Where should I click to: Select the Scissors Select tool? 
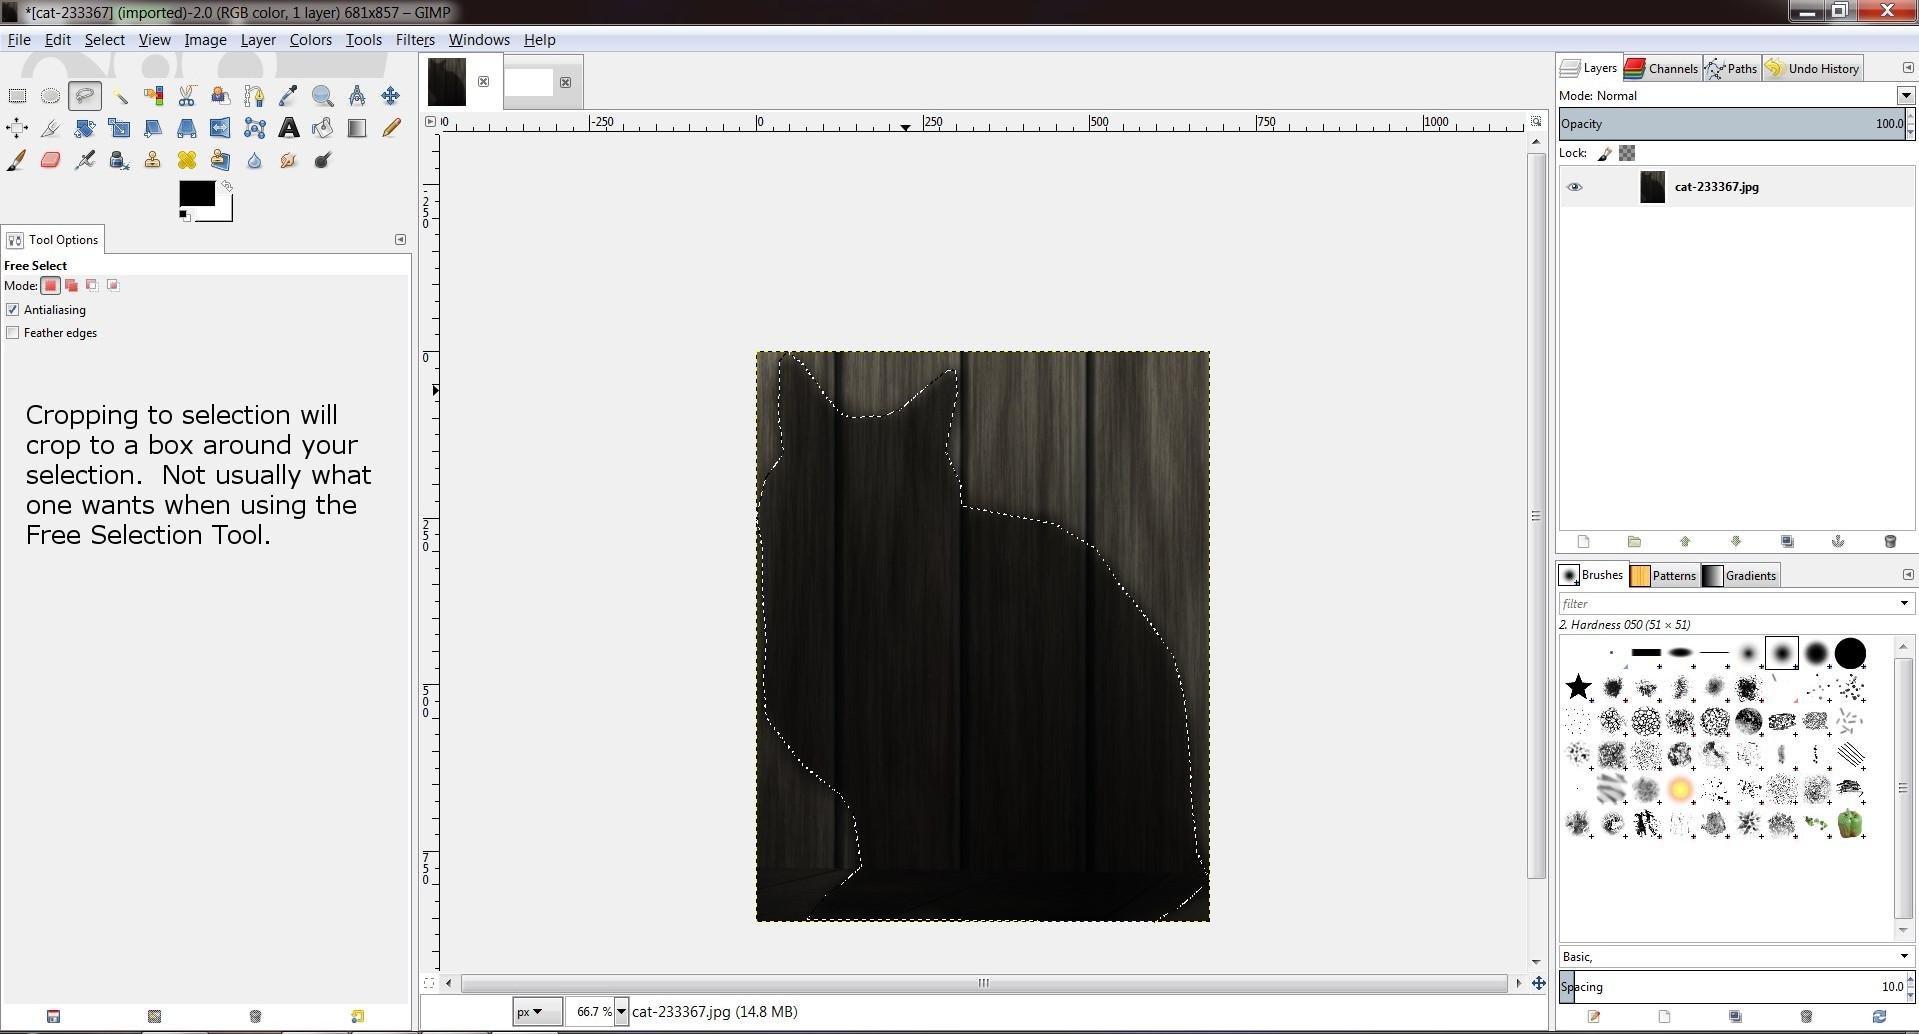187,96
